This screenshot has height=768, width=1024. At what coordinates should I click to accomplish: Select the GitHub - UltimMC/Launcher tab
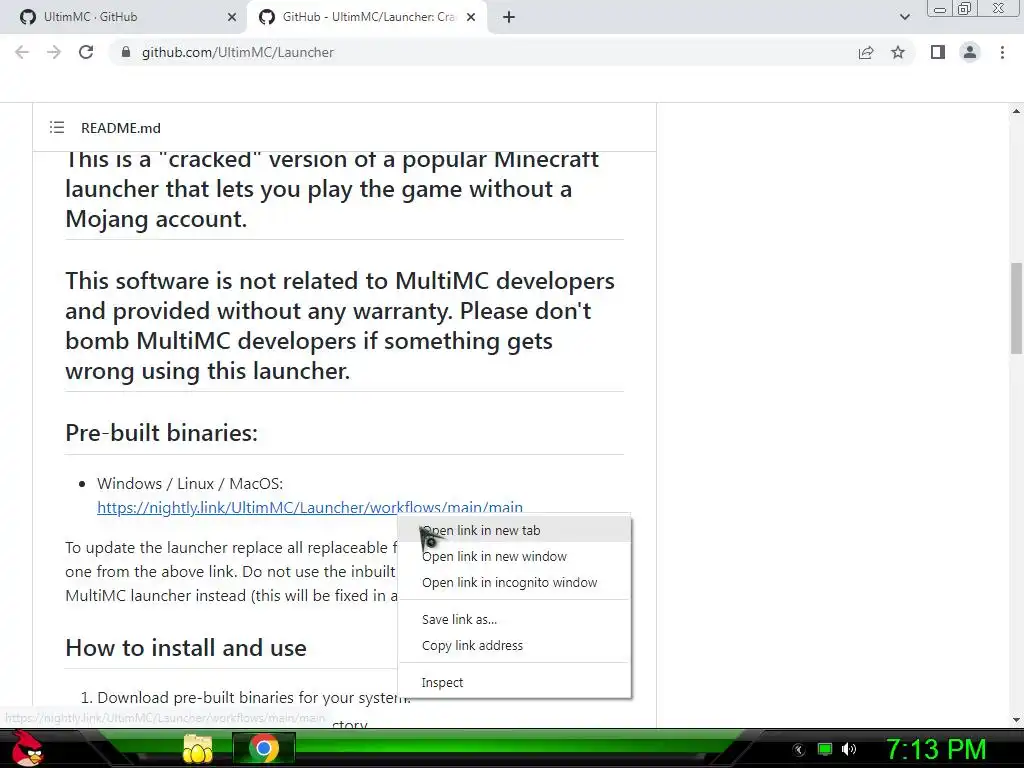pyautogui.click(x=369, y=18)
